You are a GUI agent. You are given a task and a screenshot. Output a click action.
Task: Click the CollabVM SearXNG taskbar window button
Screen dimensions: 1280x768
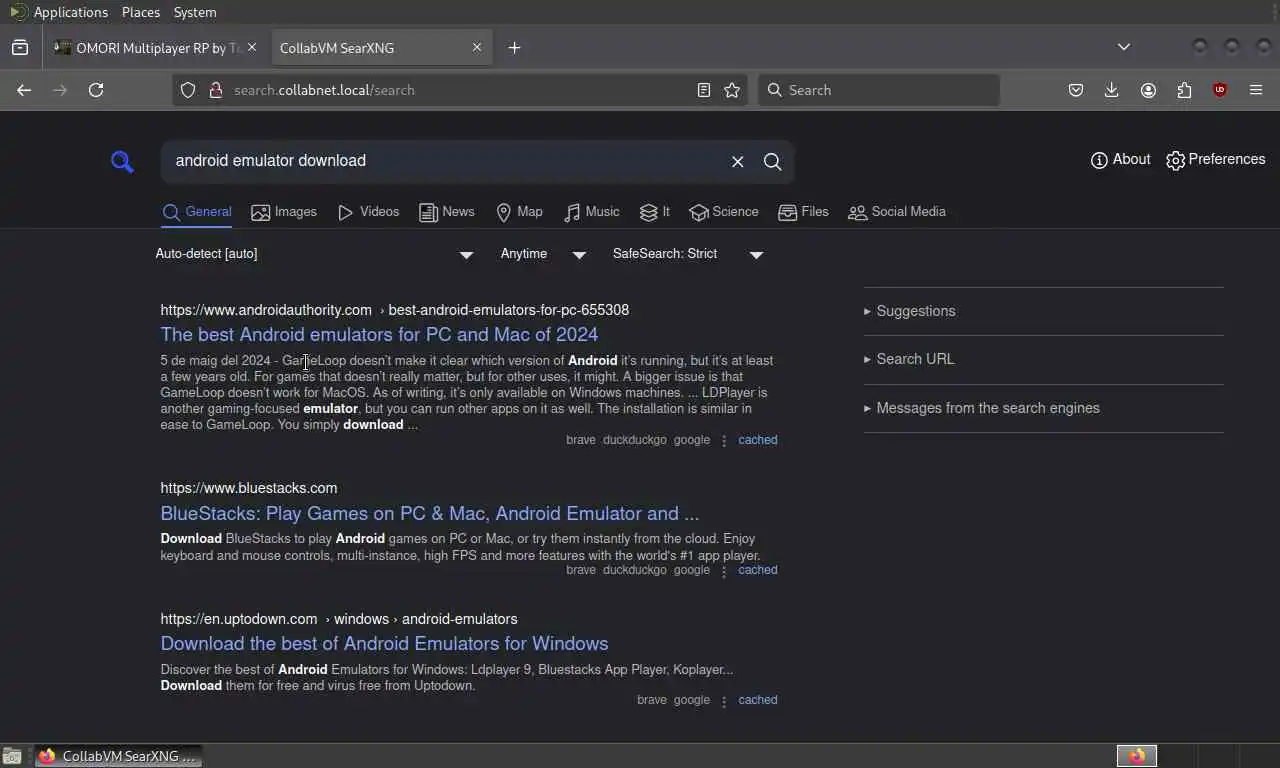coord(119,756)
